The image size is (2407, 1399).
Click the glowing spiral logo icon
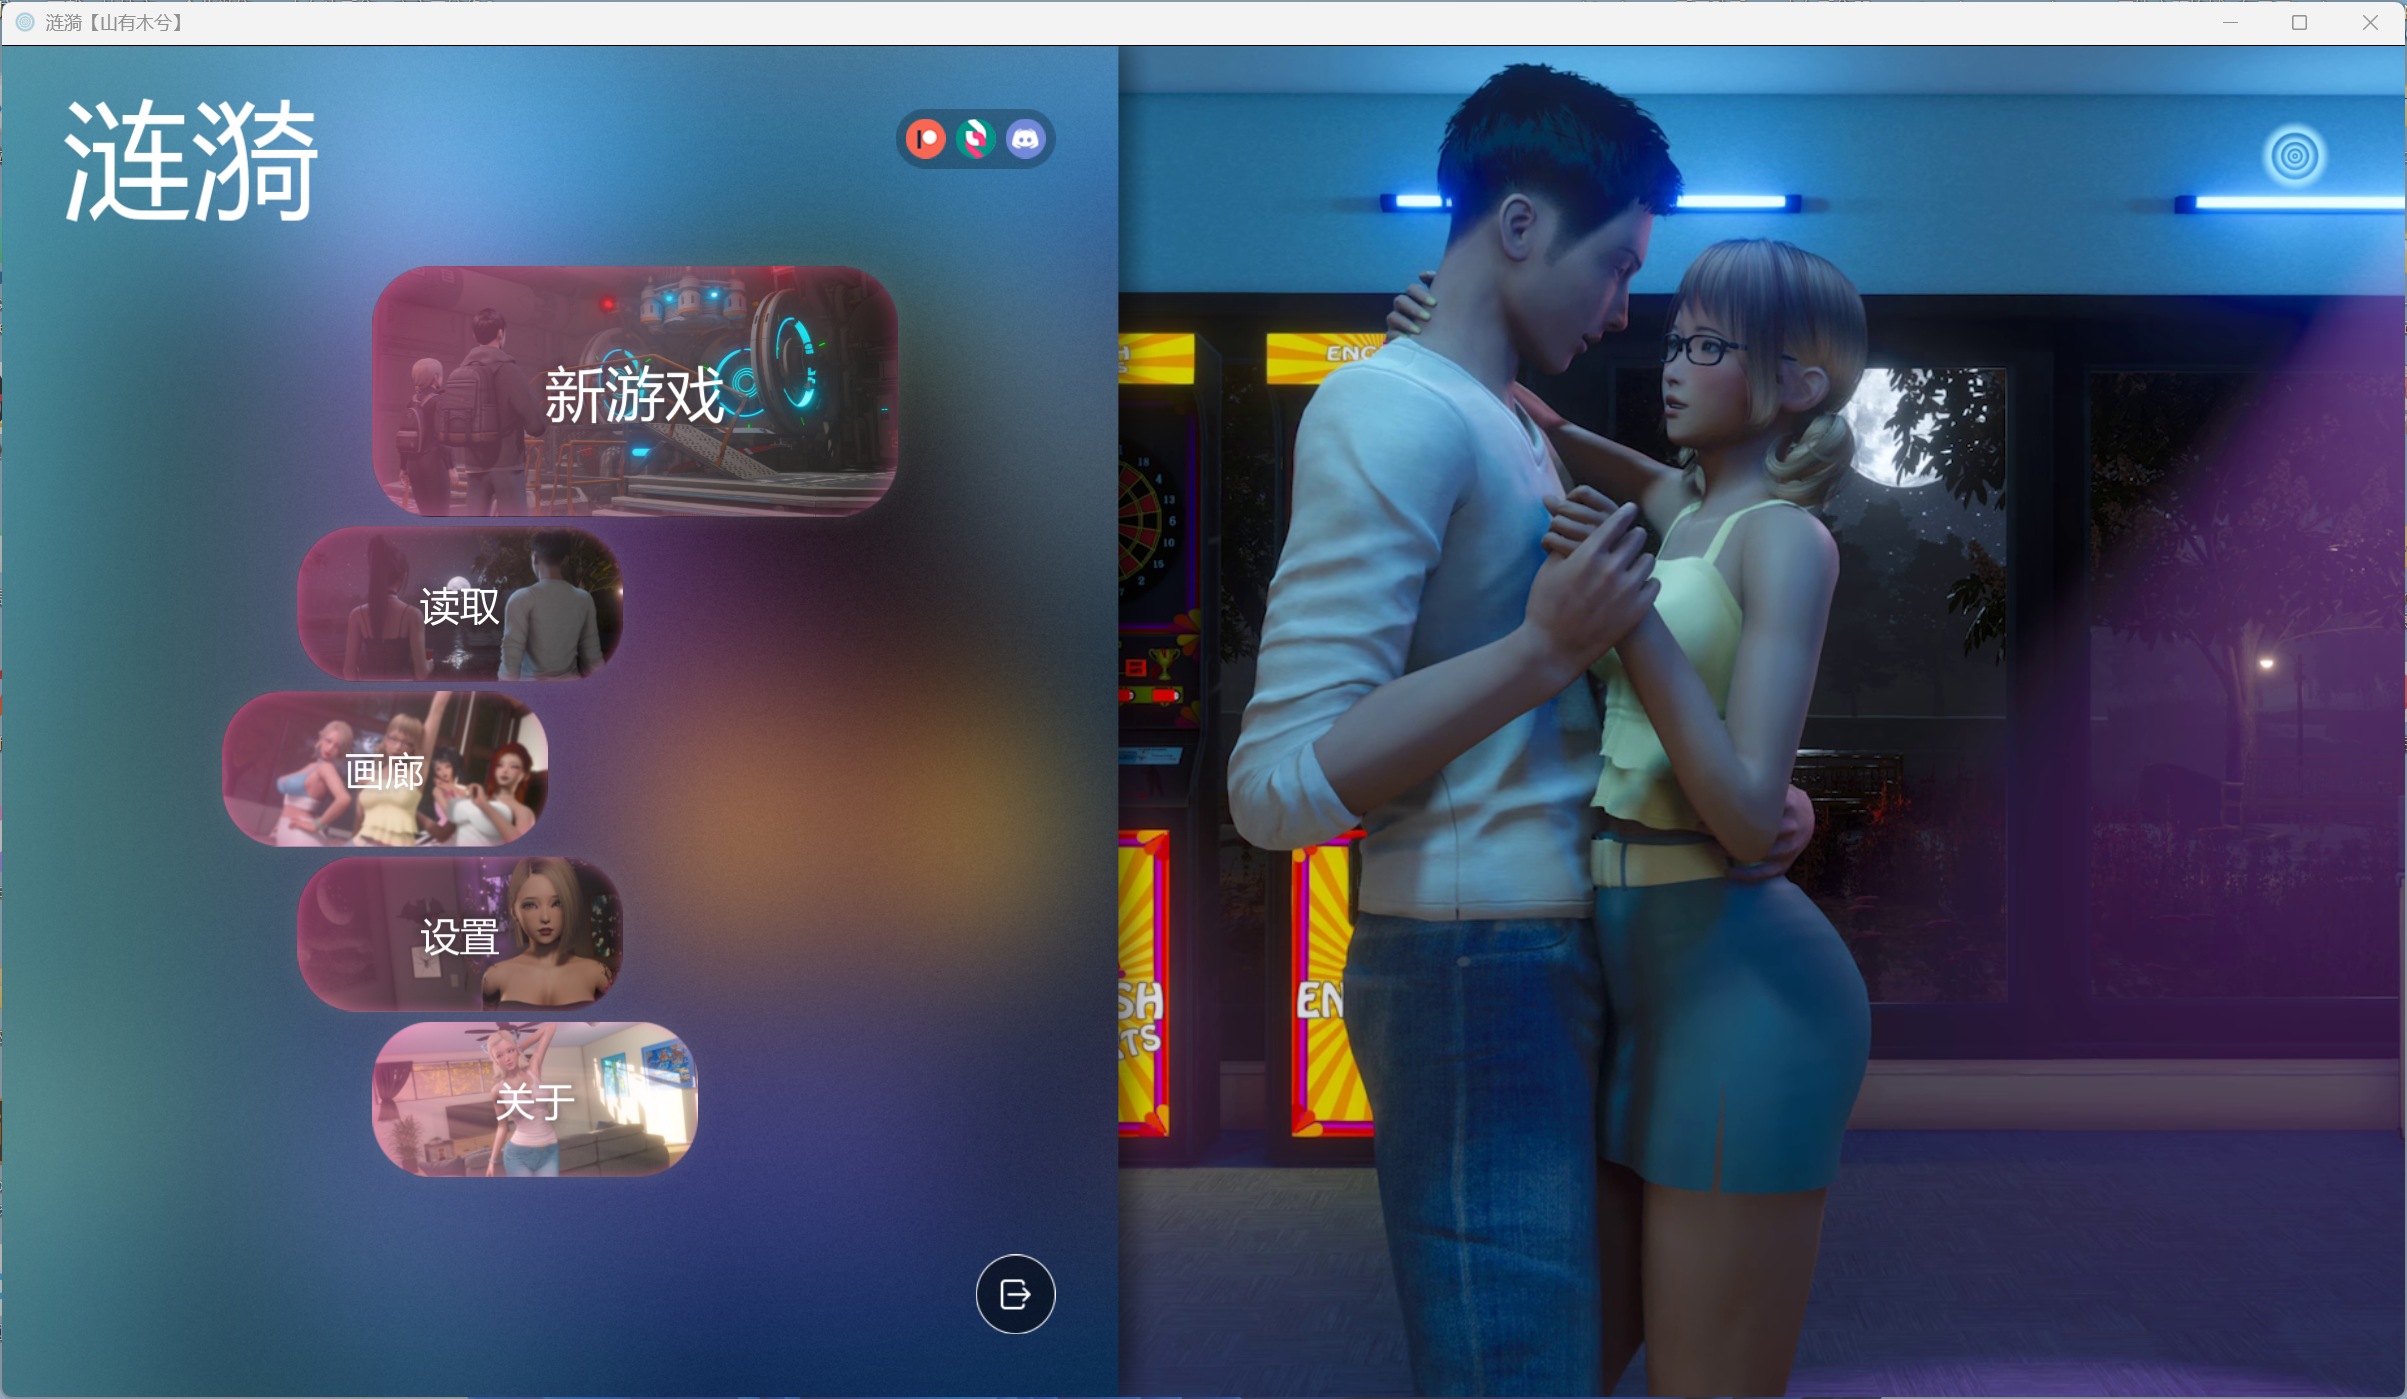pyautogui.click(x=2294, y=156)
